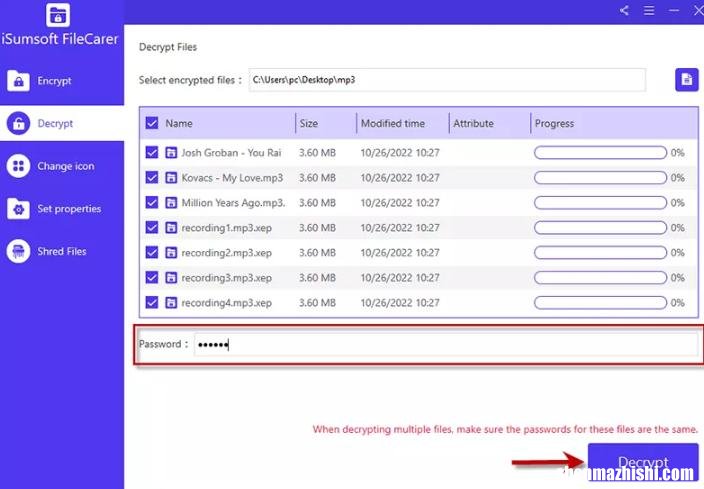
Task: Click the Decrypt Files heading
Action: [x=168, y=47]
